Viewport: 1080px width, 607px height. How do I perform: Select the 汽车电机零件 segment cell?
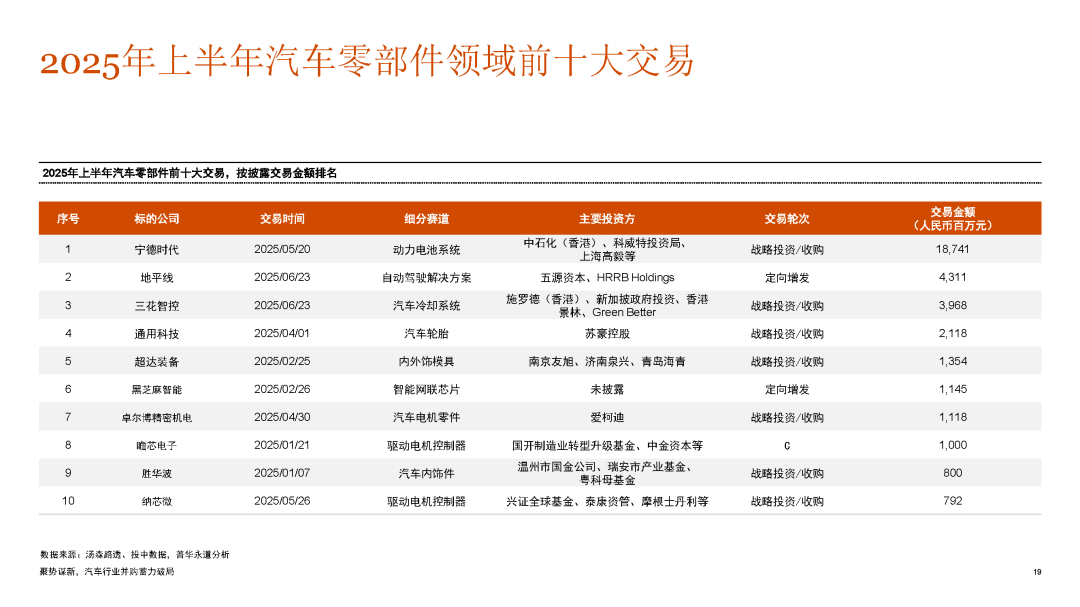pos(426,418)
